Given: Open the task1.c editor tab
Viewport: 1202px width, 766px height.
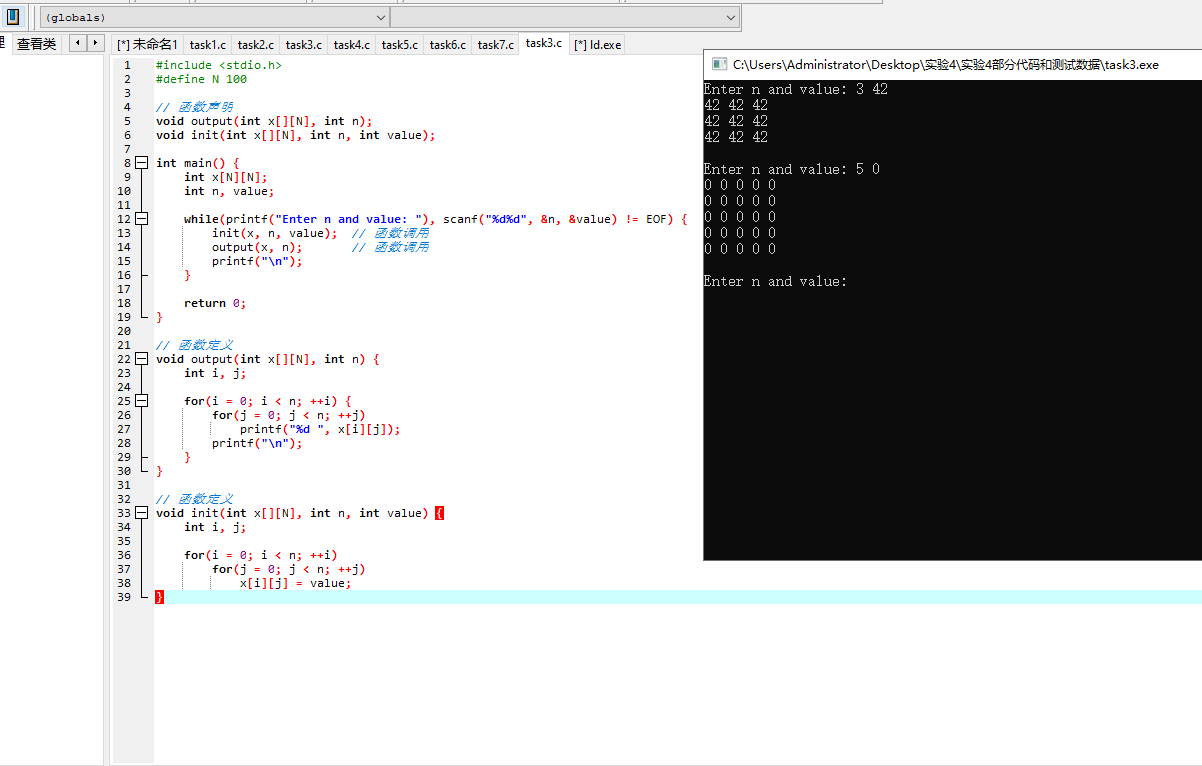Looking at the screenshot, I should point(208,45).
